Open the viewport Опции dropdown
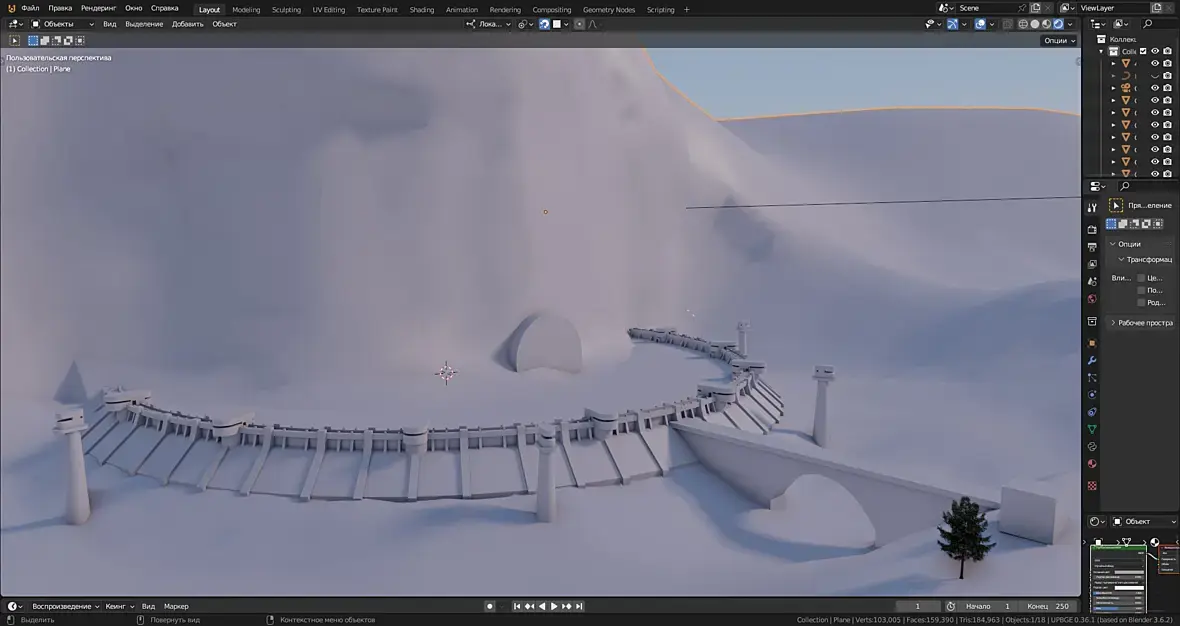 (1060, 41)
